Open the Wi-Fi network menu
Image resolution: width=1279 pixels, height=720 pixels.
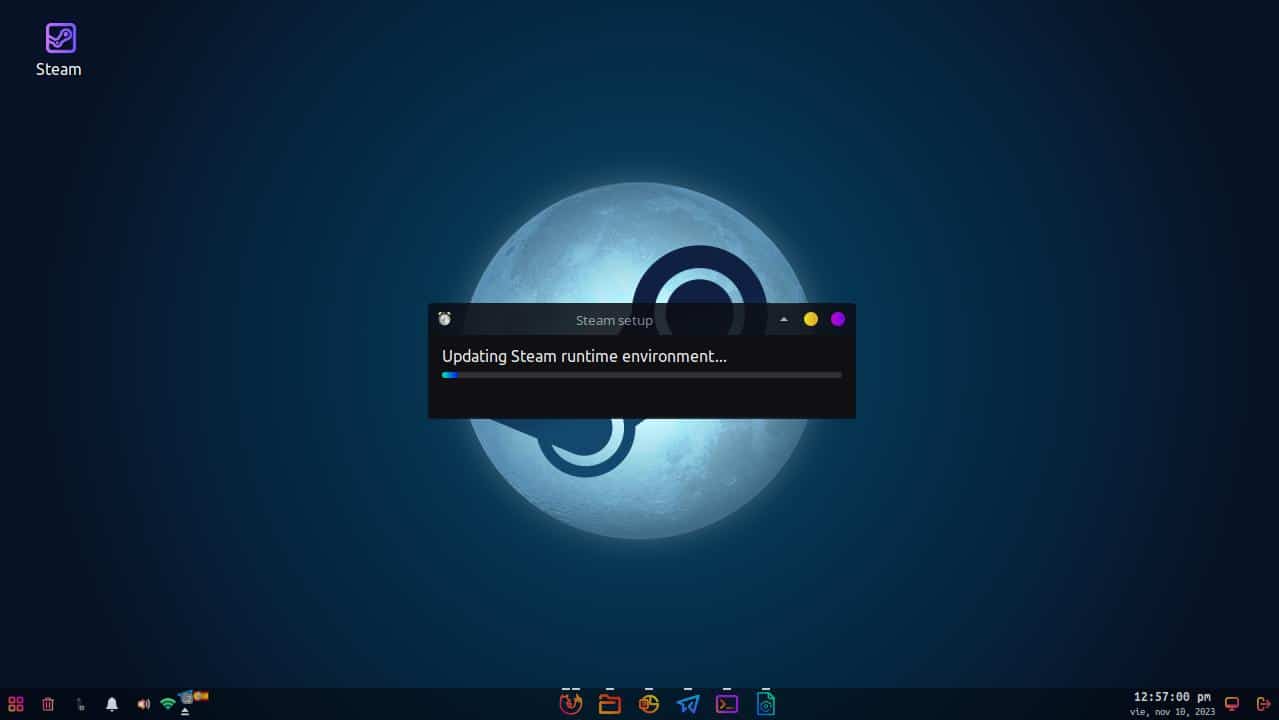click(x=168, y=705)
